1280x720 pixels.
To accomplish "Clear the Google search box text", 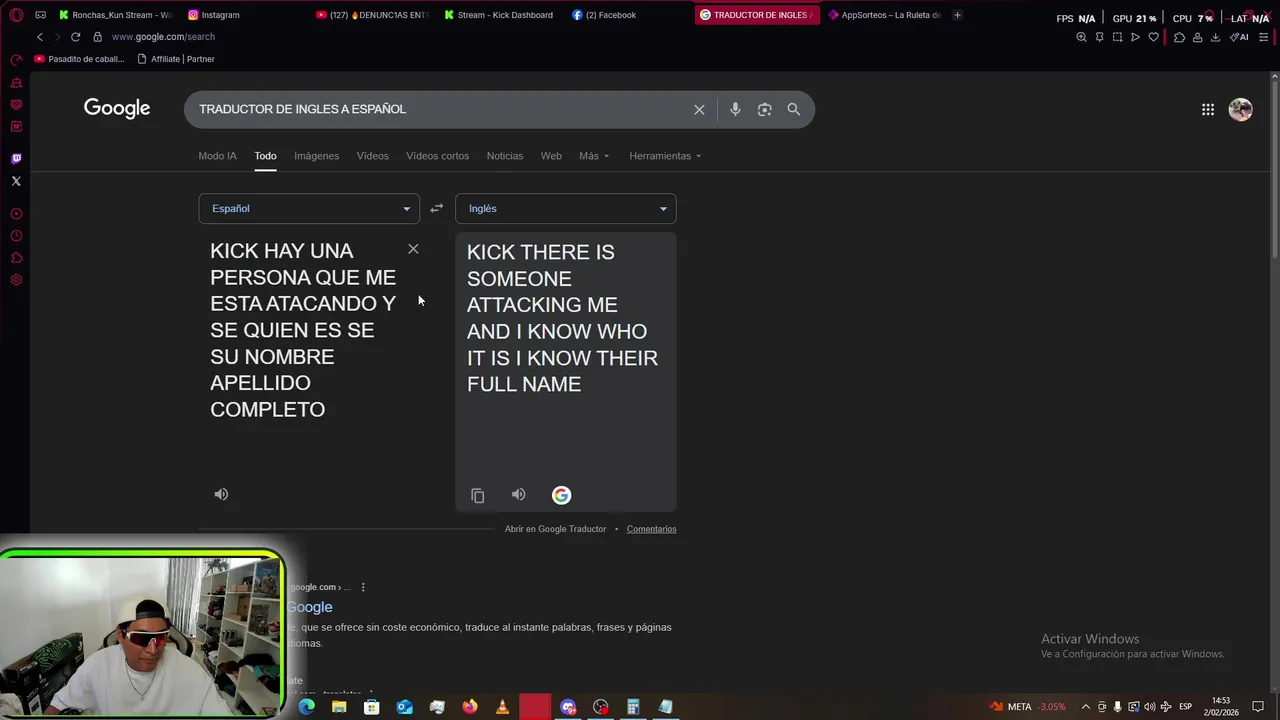I will click(x=699, y=109).
